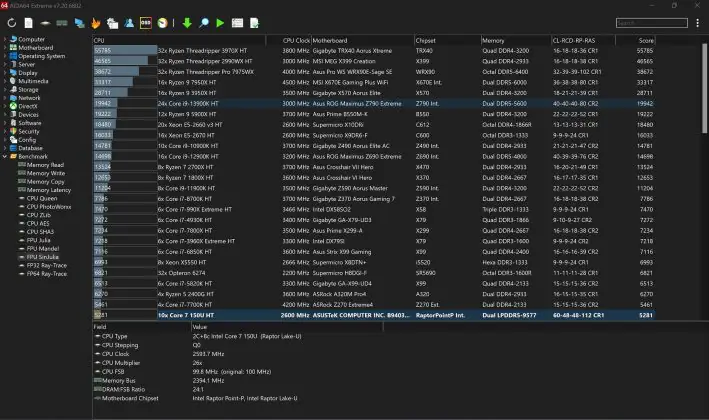Select the 24x Core i9-13900K HT row

tap(374, 104)
